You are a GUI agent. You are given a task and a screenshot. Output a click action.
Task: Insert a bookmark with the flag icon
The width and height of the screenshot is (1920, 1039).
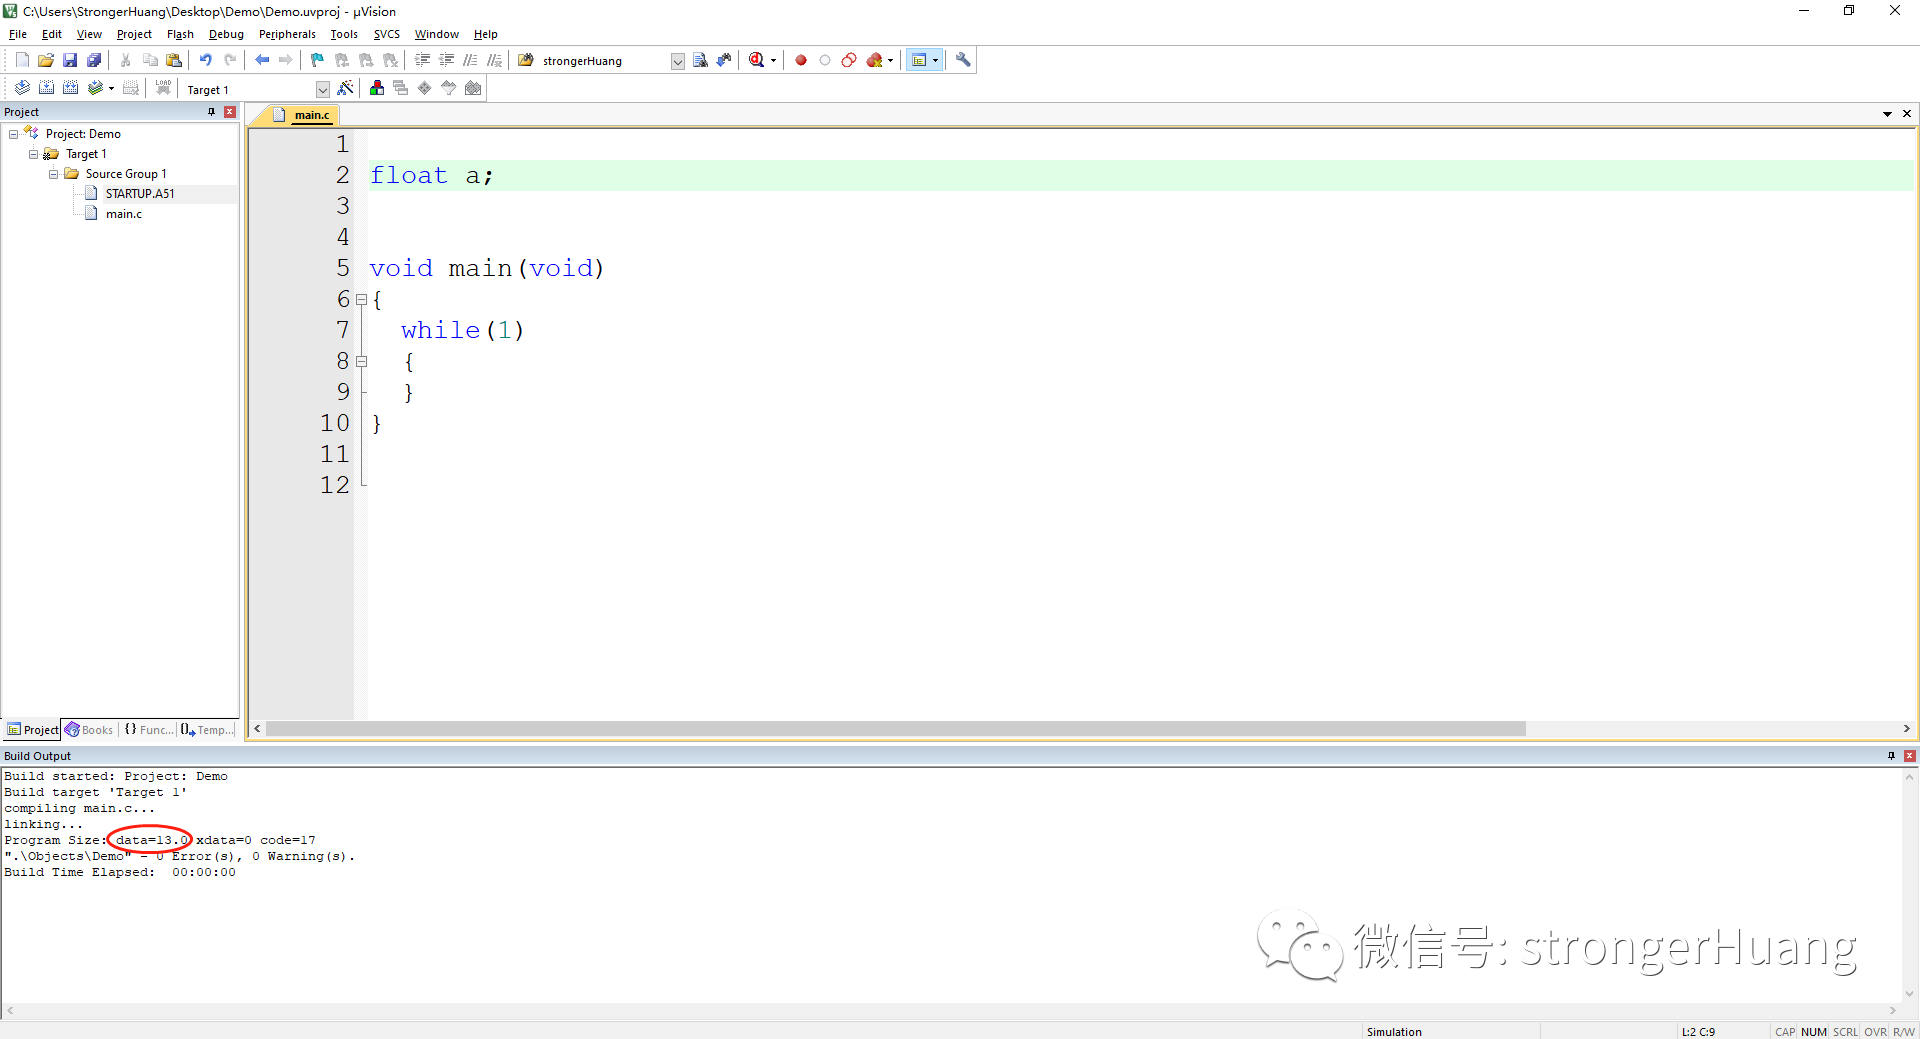[x=317, y=60]
